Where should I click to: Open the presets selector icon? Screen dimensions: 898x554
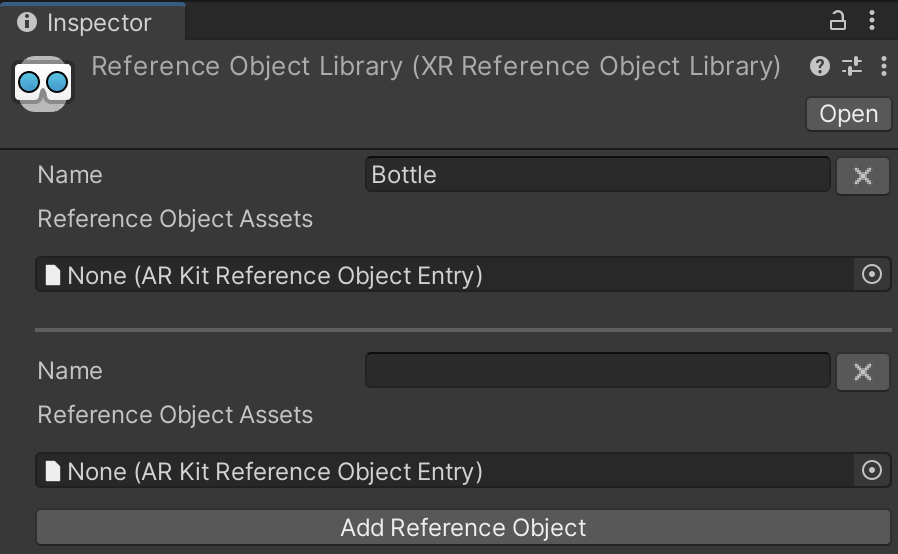tap(852, 67)
